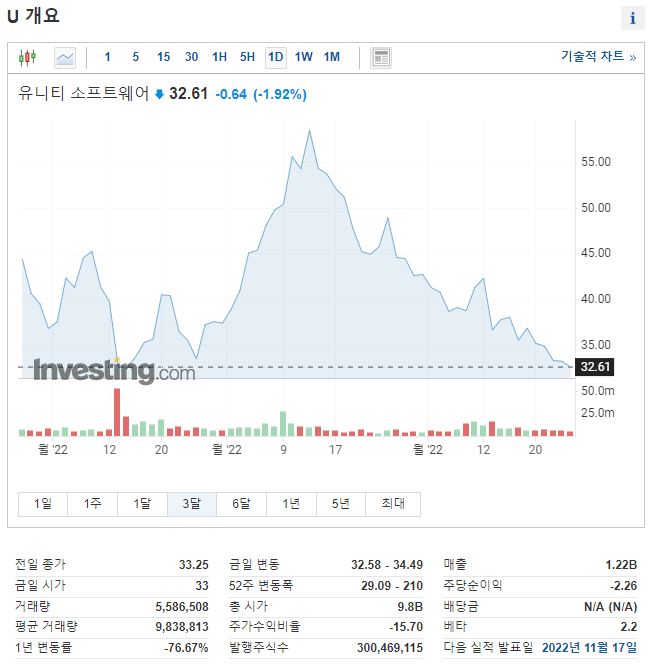Image resolution: width=648 pixels, height=666 pixels.
Task: Click the 평균 거래량 value 9,838,813
Action: click(182, 627)
